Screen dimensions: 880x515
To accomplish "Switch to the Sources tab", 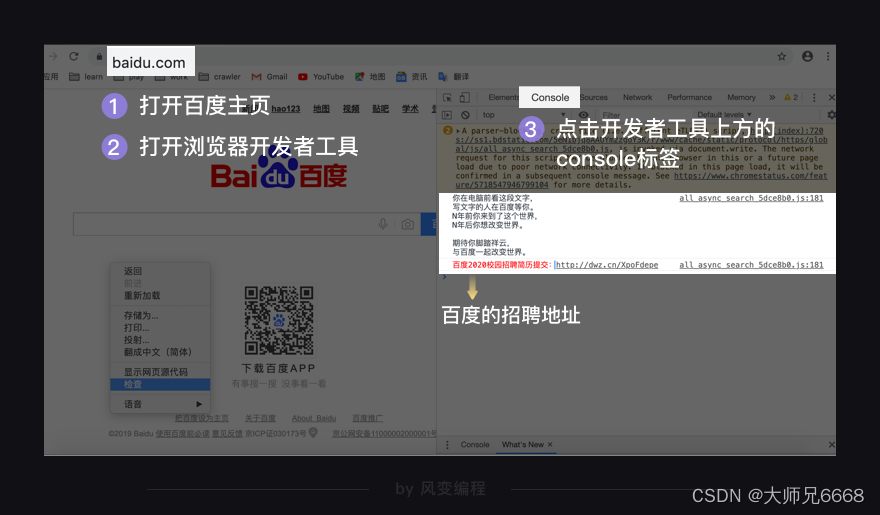I will point(594,97).
